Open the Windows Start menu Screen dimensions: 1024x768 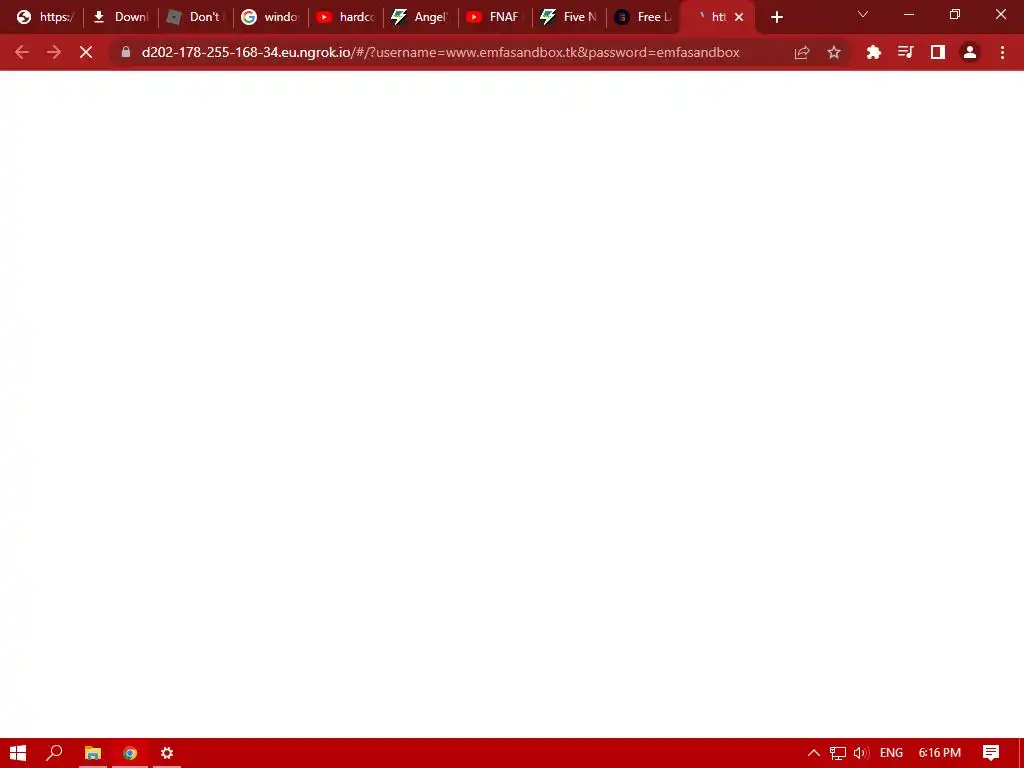[18, 753]
